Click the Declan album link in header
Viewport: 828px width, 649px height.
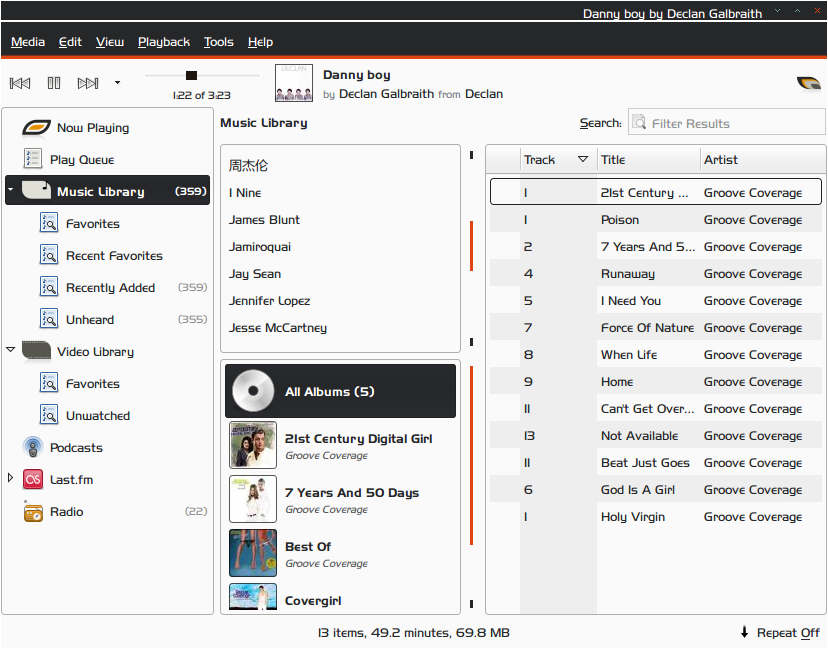click(x=484, y=94)
